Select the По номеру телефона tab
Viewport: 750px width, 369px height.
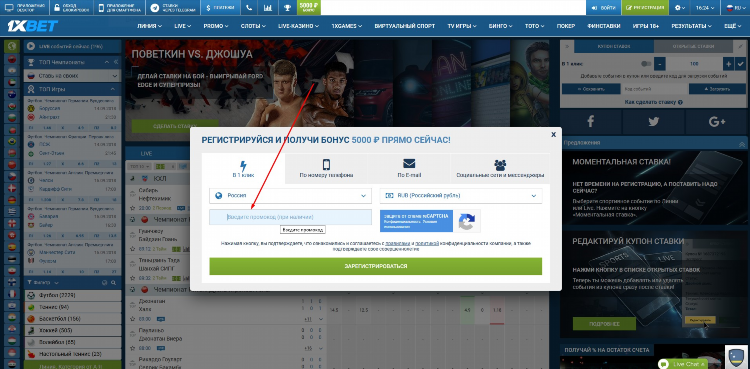(x=326, y=168)
